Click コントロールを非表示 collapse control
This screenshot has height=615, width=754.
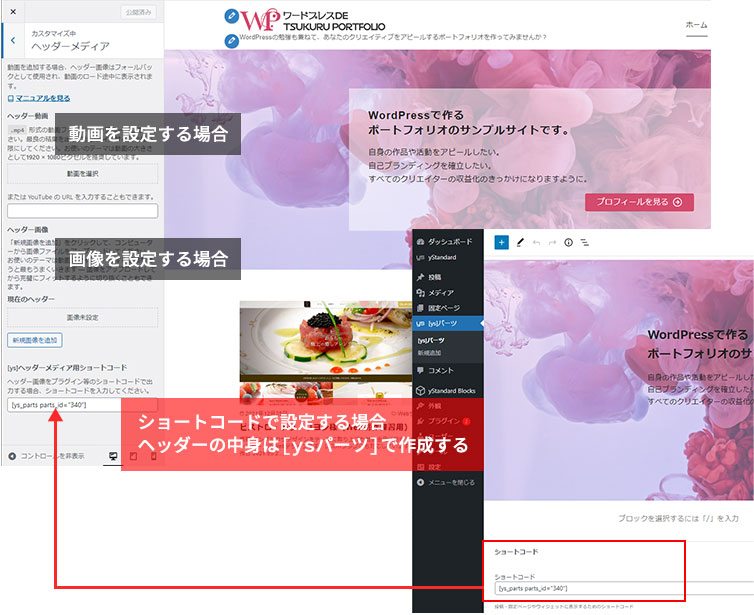click(x=47, y=456)
